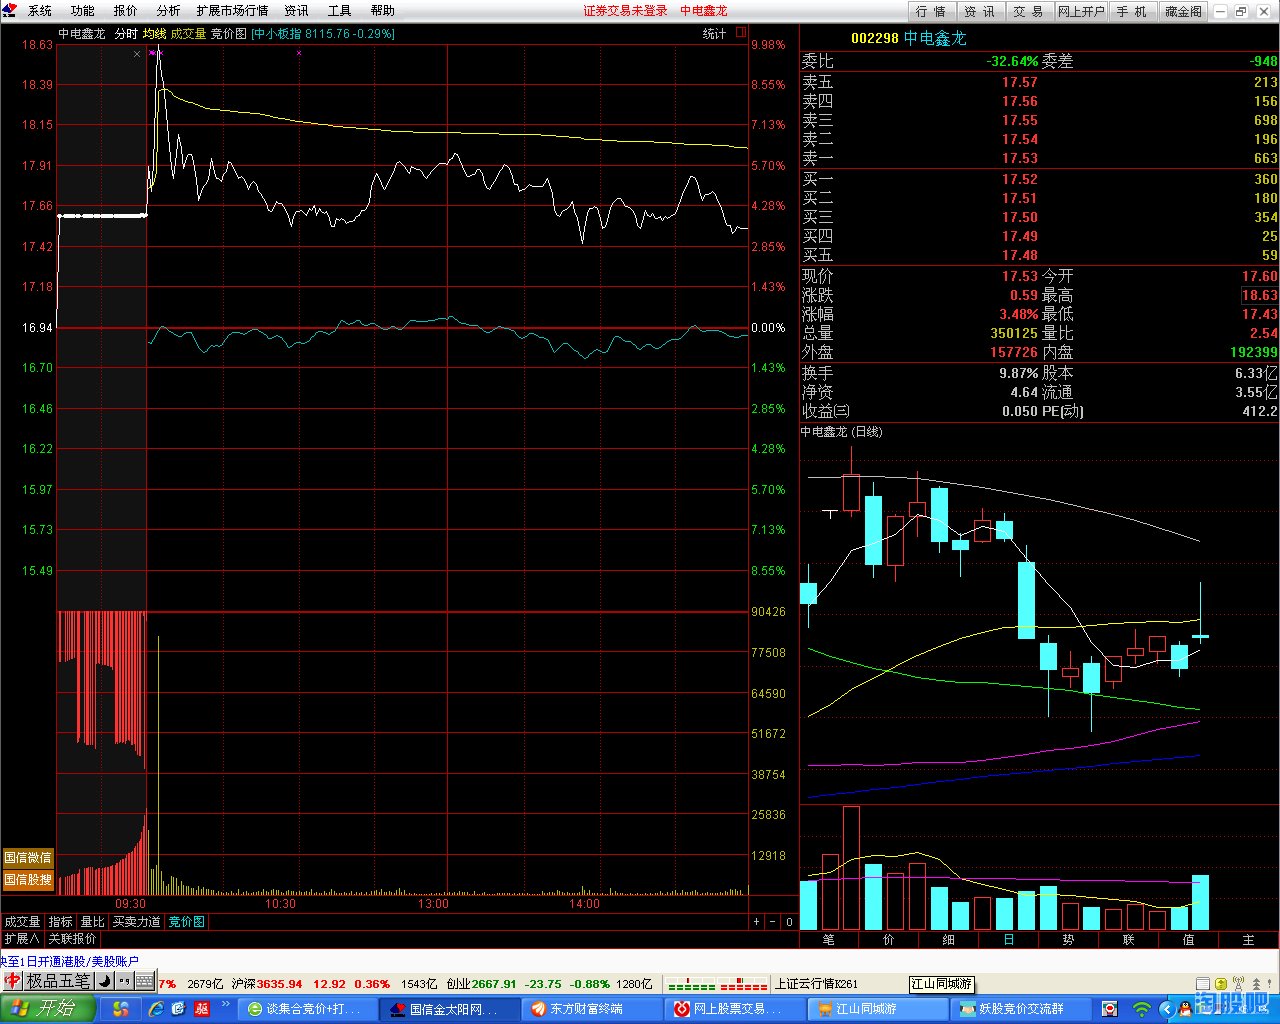Click the 002298 stock code
1280x1024 pixels.
(875, 38)
